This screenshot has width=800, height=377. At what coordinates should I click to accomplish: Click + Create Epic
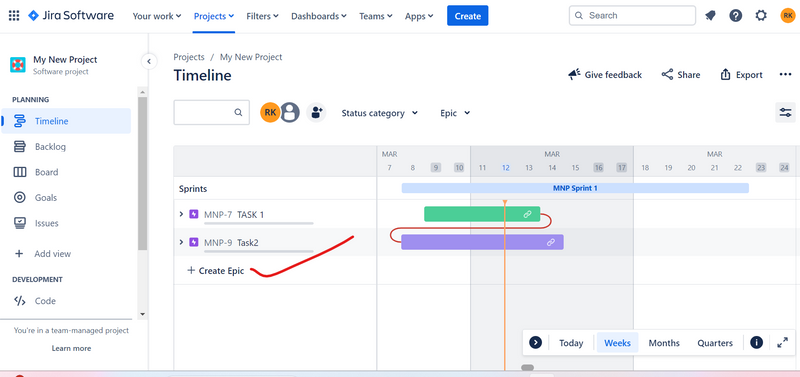pos(215,271)
